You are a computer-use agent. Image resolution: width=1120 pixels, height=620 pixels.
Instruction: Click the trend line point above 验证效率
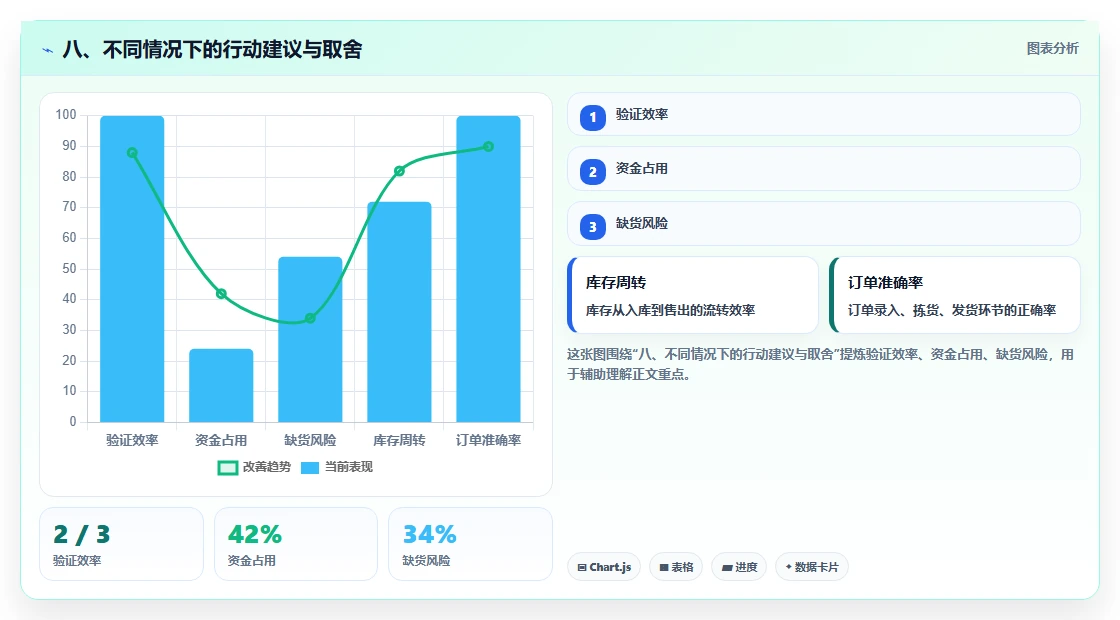point(132,153)
